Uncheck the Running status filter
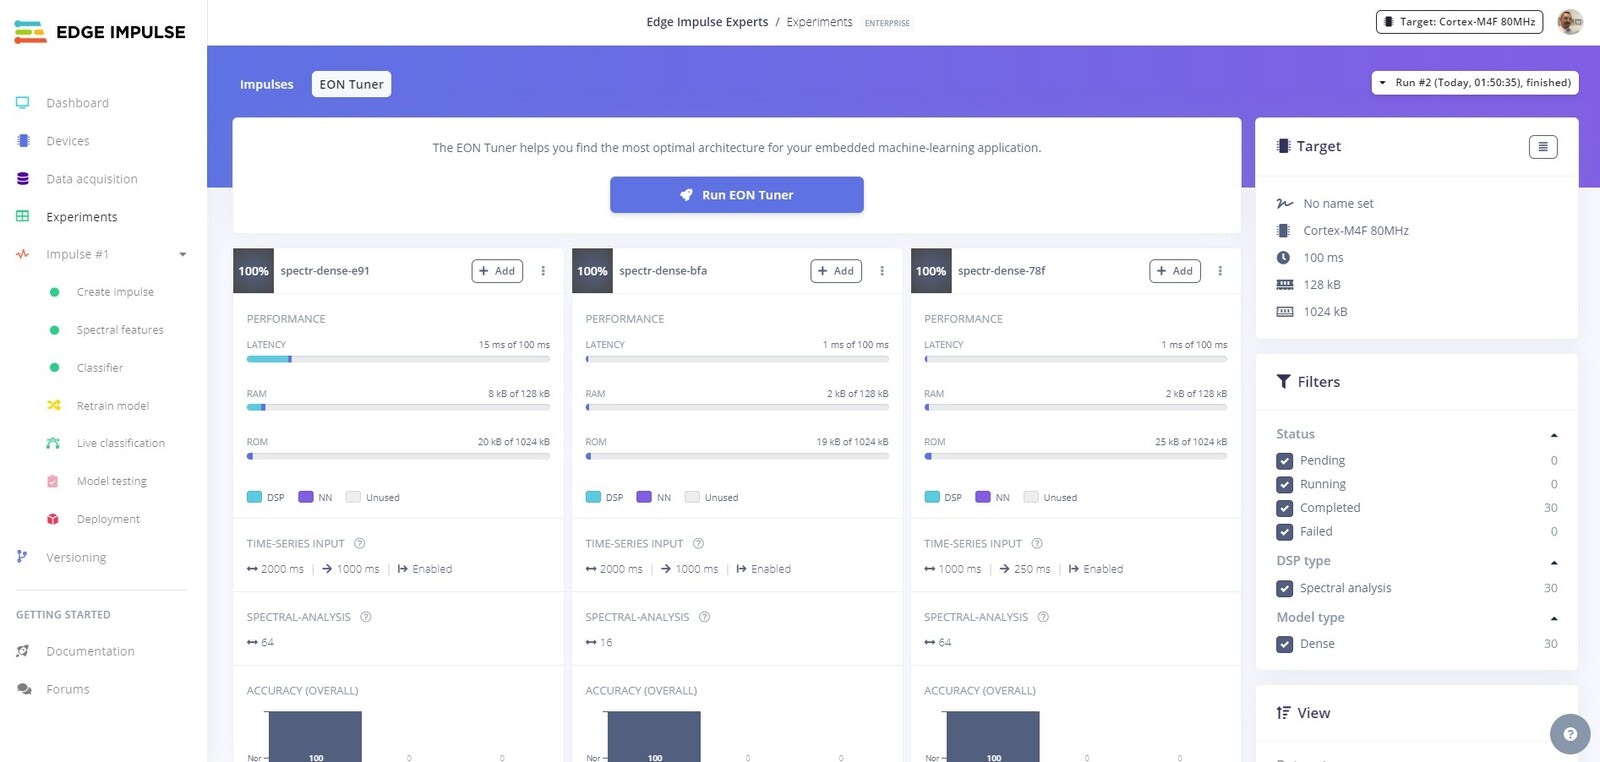Image resolution: width=1600 pixels, height=762 pixels. click(1285, 484)
